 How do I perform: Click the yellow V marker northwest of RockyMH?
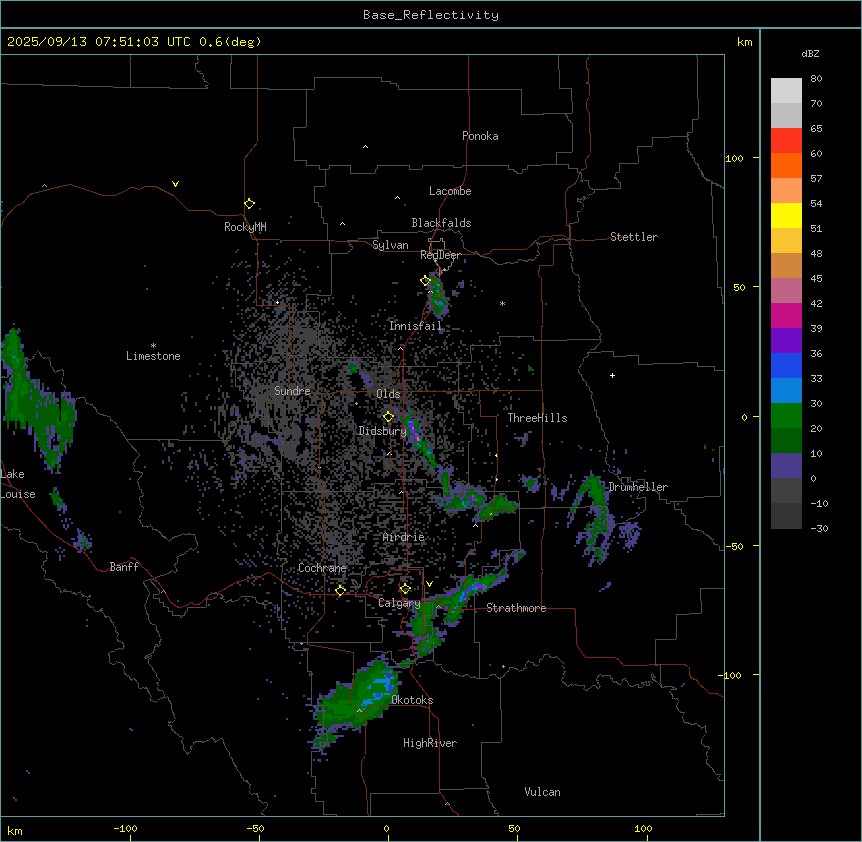pos(175,184)
